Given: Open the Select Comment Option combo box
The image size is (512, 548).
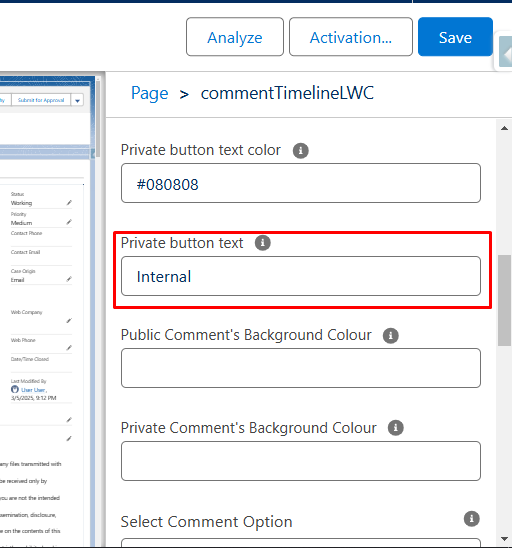Looking at the screenshot, I should [301, 543].
